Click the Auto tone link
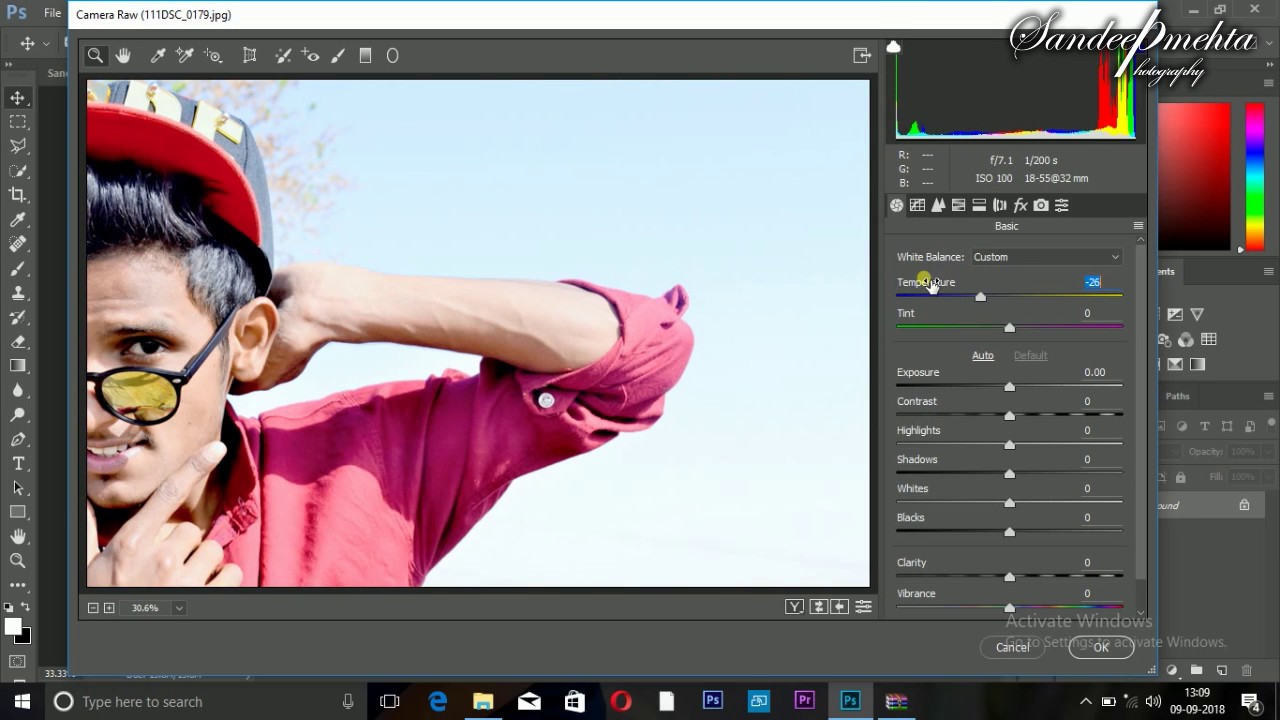The height and width of the screenshot is (720, 1280). [982, 356]
